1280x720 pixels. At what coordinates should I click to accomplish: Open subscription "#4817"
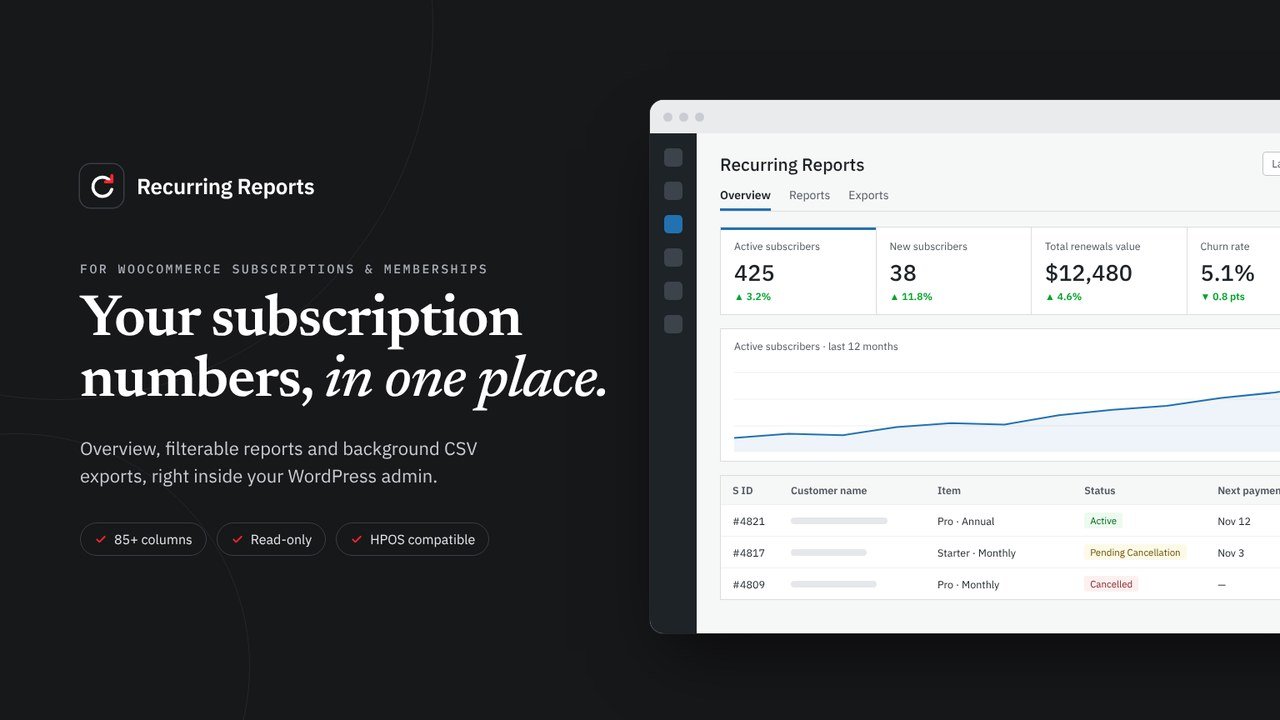[749, 553]
